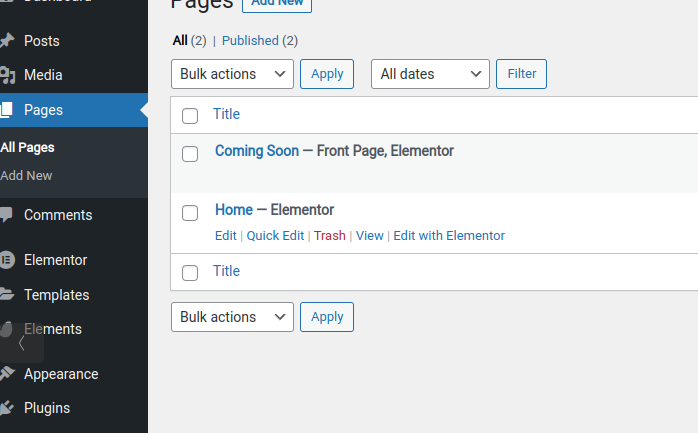Check the Coming Soon page checkbox
The height and width of the screenshot is (433, 698).
(190, 153)
